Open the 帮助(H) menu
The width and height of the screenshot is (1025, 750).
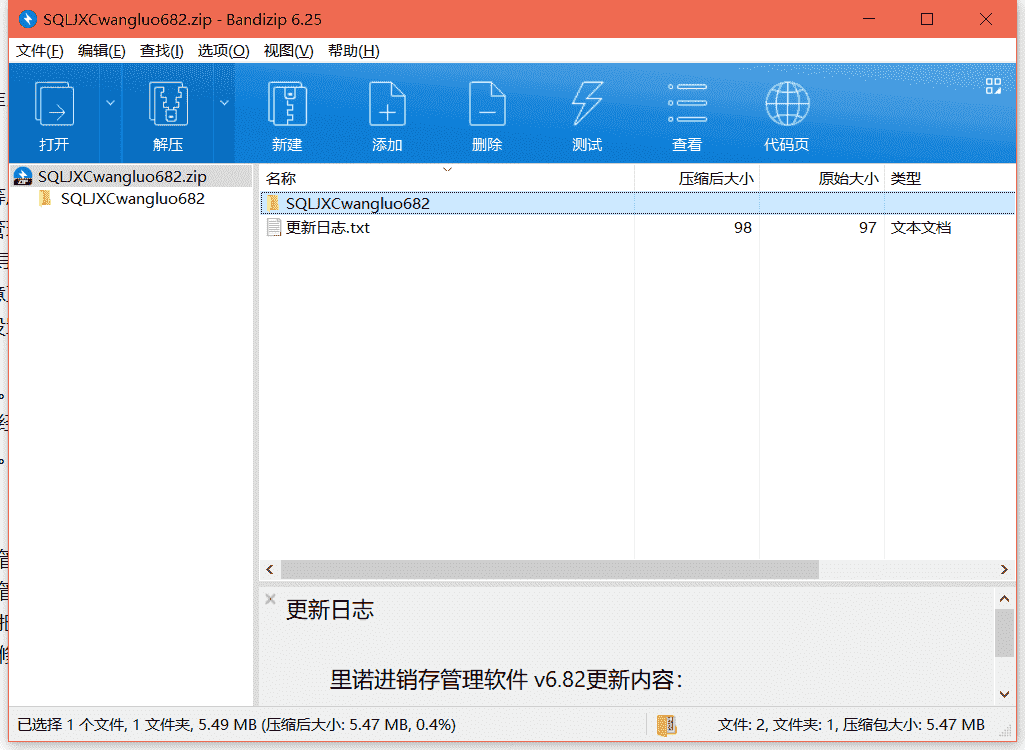(x=354, y=51)
